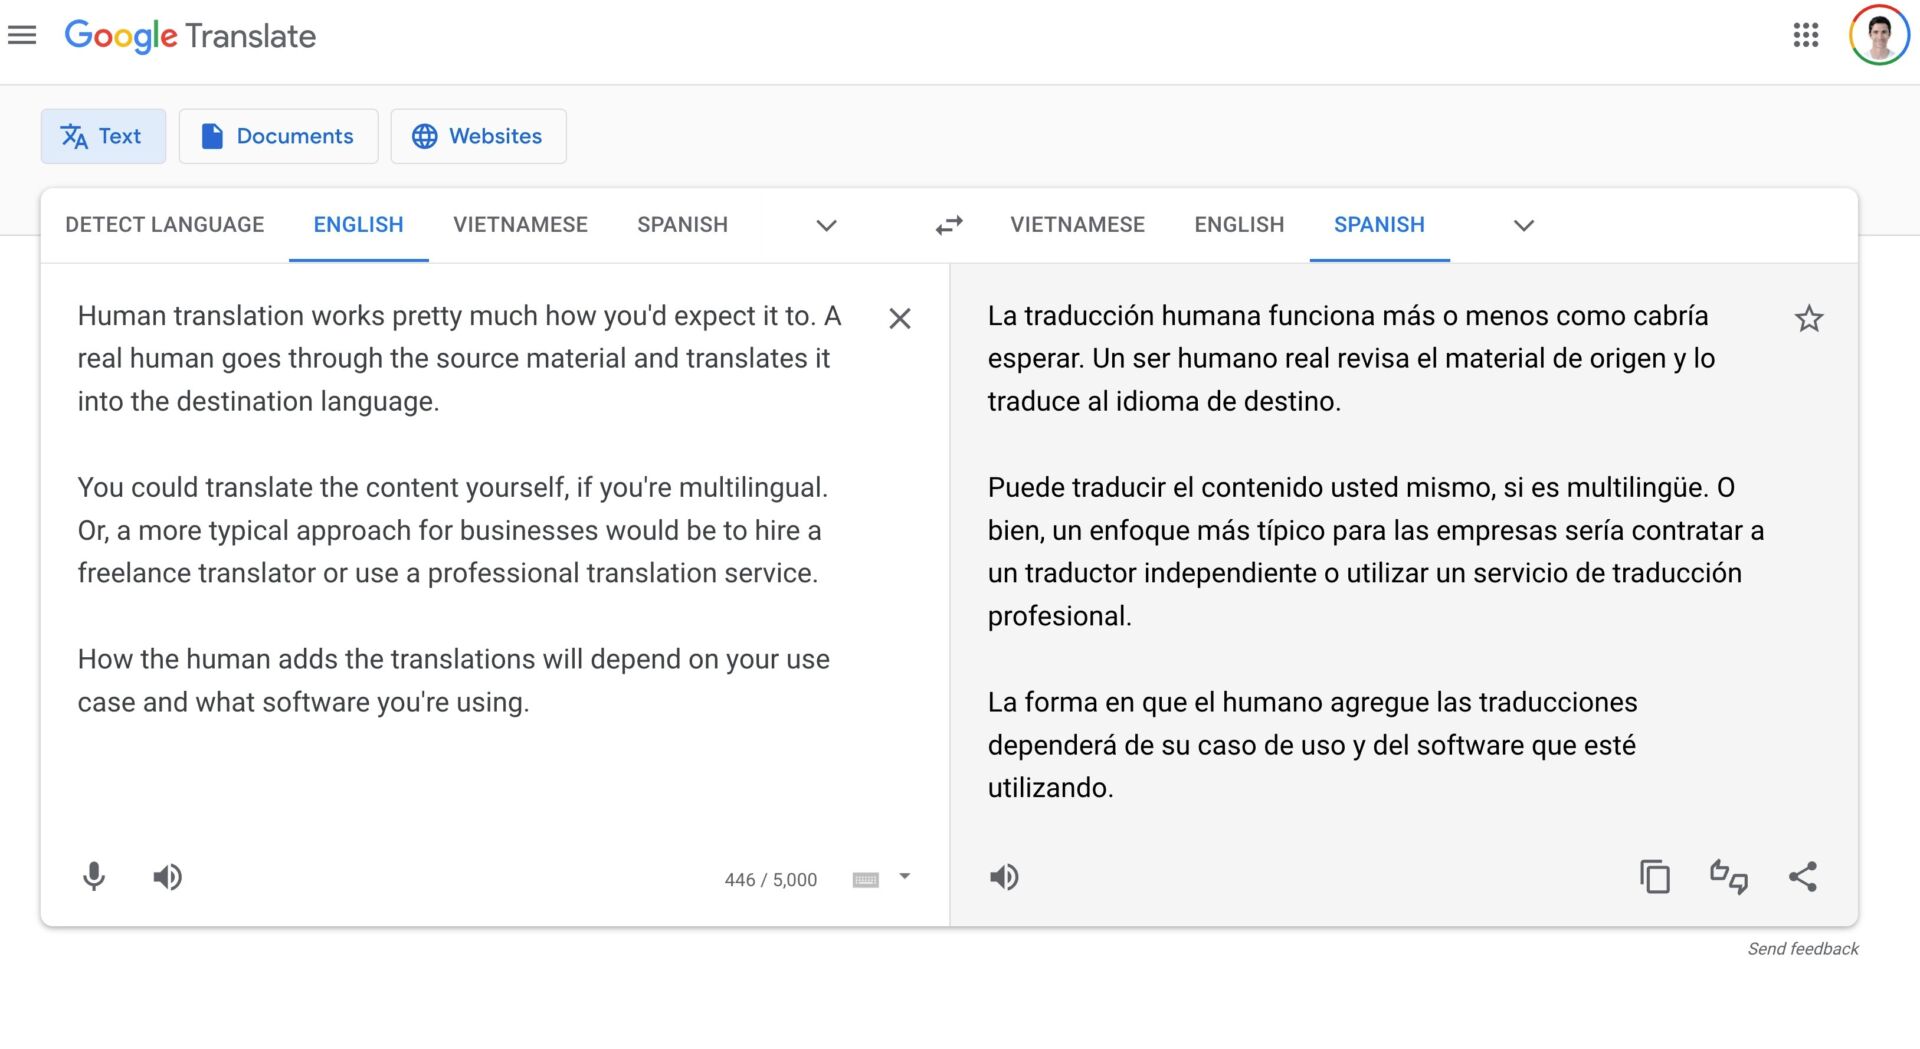Open your Google account profile picture

pyautogui.click(x=1878, y=35)
